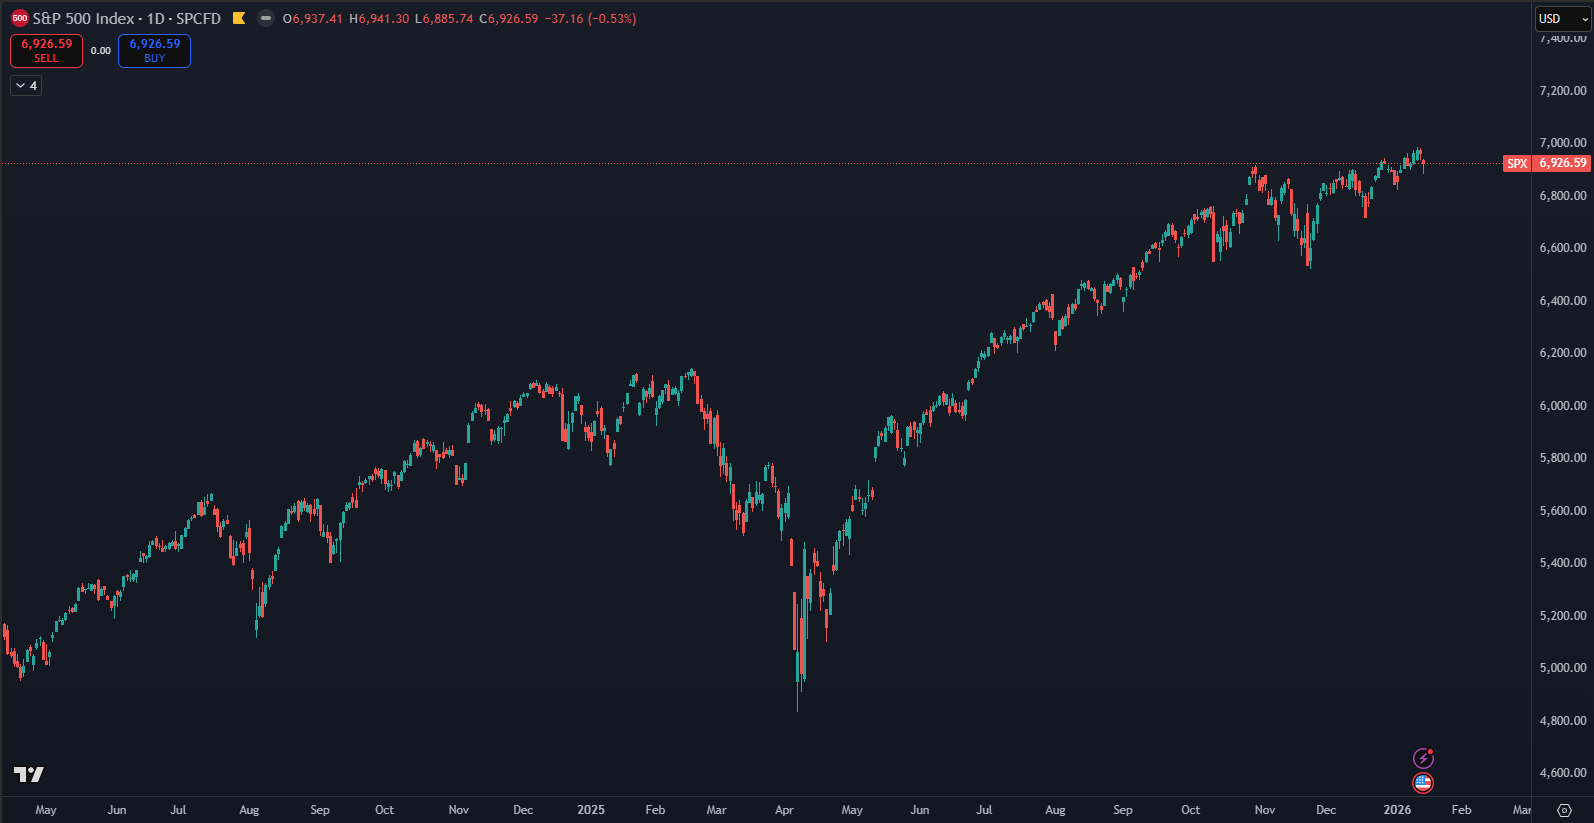Click the 7,000.00 price axis label
The image size is (1594, 823).
(x=1563, y=143)
